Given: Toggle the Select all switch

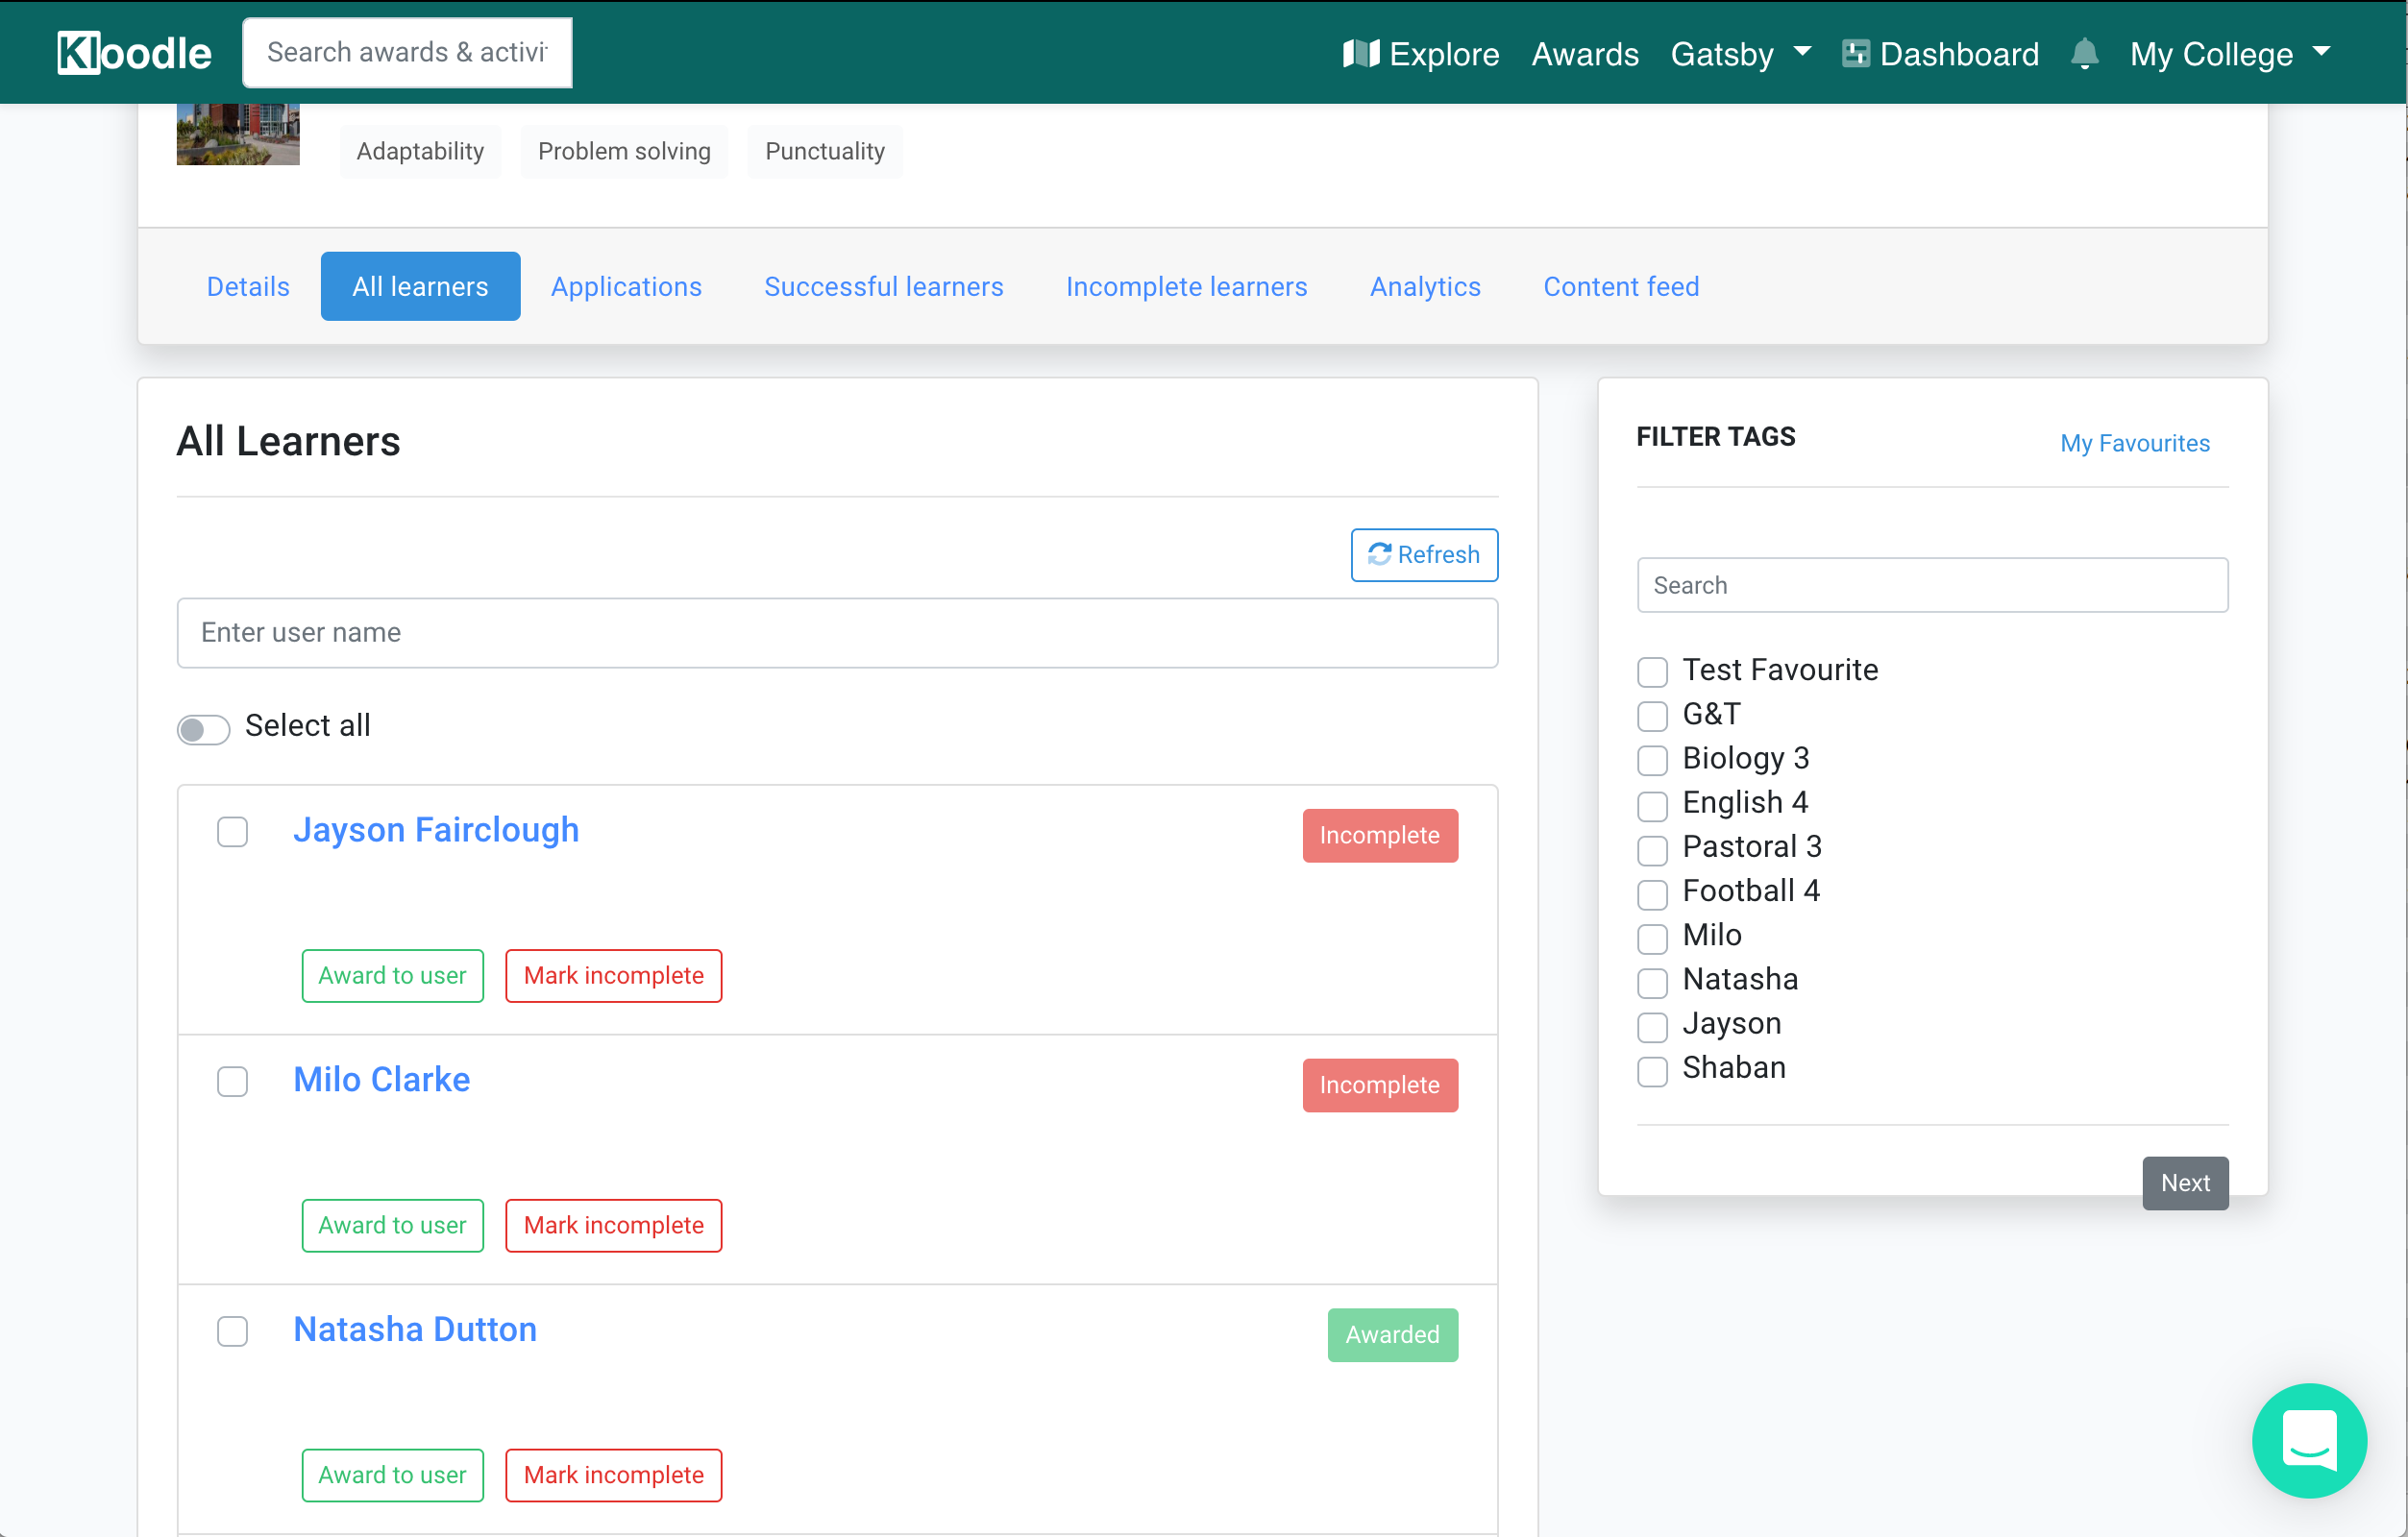Looking at the screenshot, I should pyautogui.click(x=203, y=728).
